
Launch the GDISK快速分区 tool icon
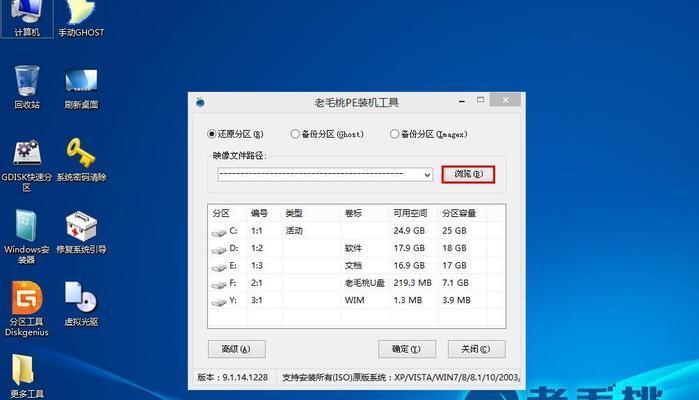(27, 165)
